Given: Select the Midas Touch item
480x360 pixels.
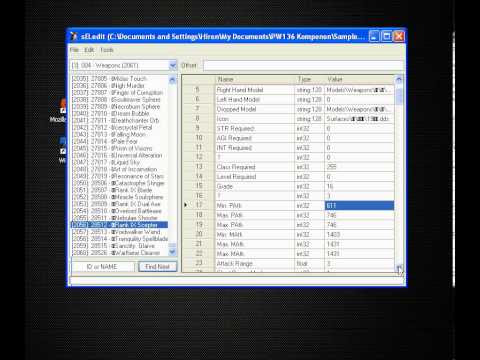Looking at the screenshot, I should (119, 79).
